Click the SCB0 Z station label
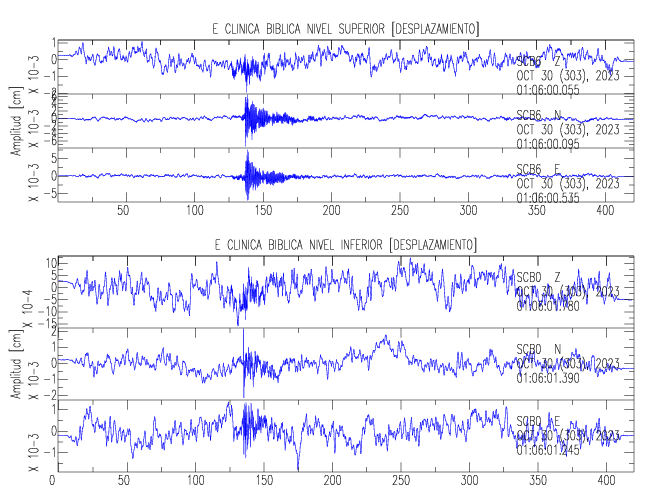Screen dimensions: 650x500 (x=538, y=277)
